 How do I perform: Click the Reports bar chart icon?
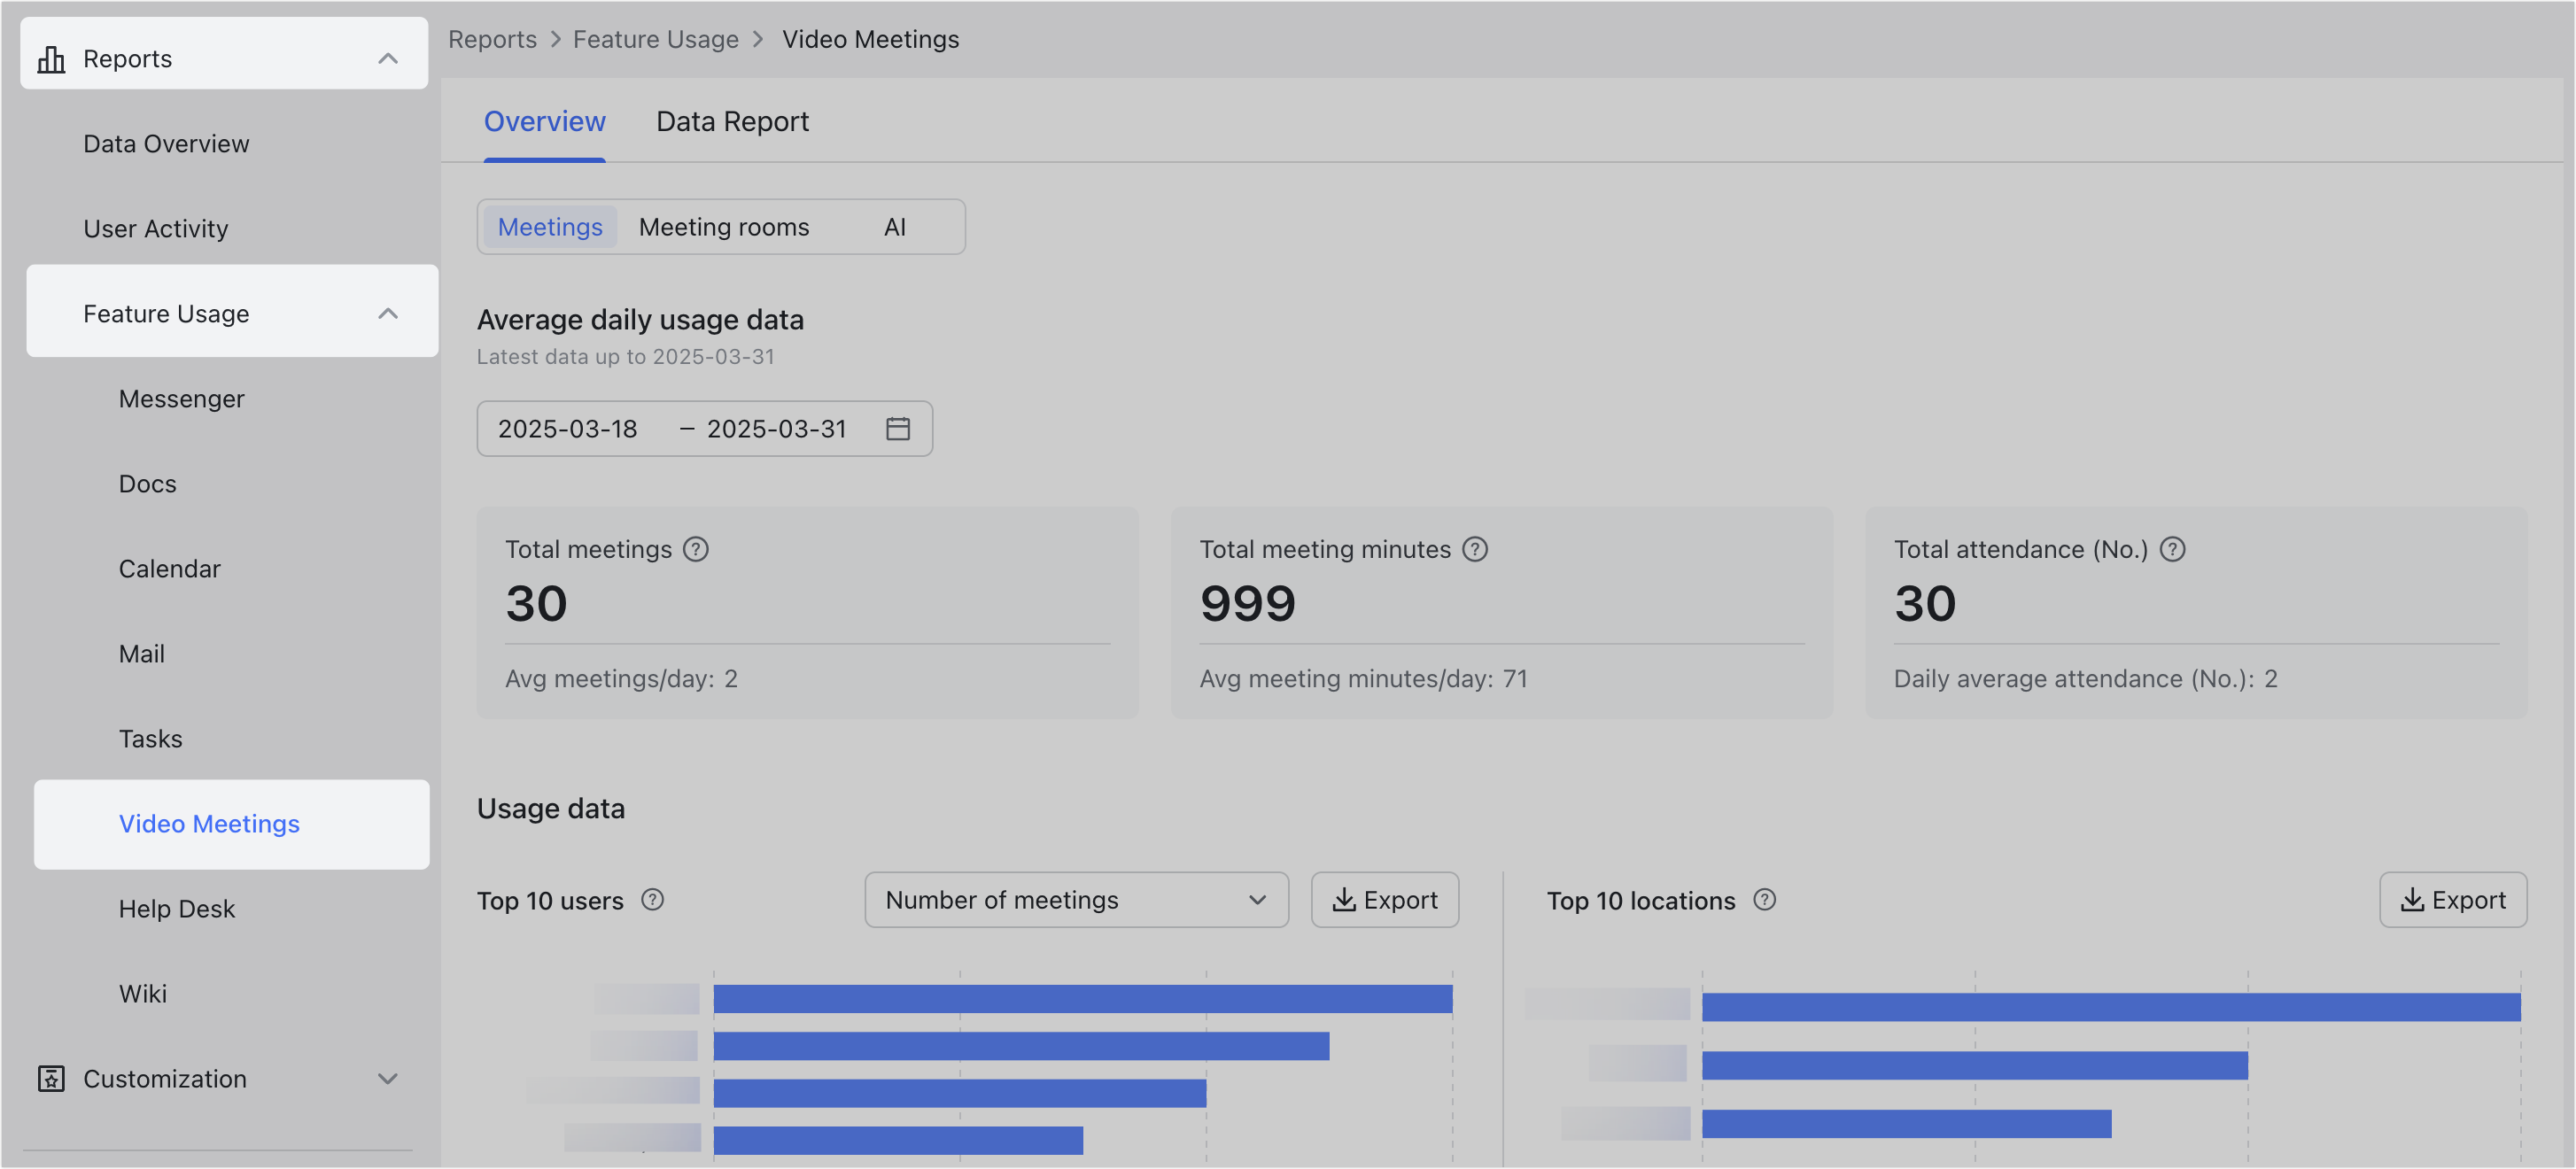[51, 60]
